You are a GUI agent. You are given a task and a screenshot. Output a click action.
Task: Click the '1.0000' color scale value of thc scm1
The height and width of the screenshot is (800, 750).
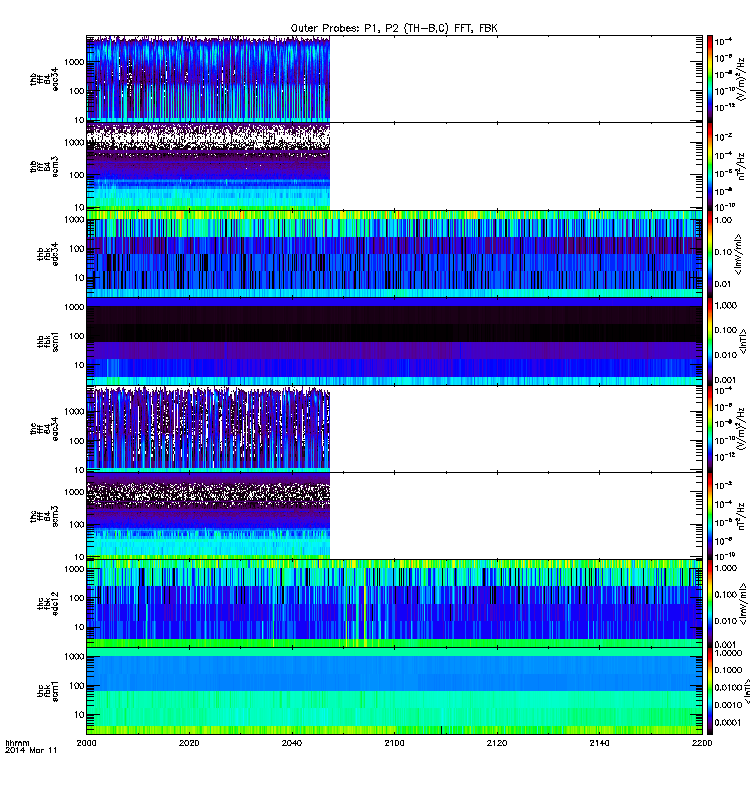pyautogui.click(x=728, y=653)
